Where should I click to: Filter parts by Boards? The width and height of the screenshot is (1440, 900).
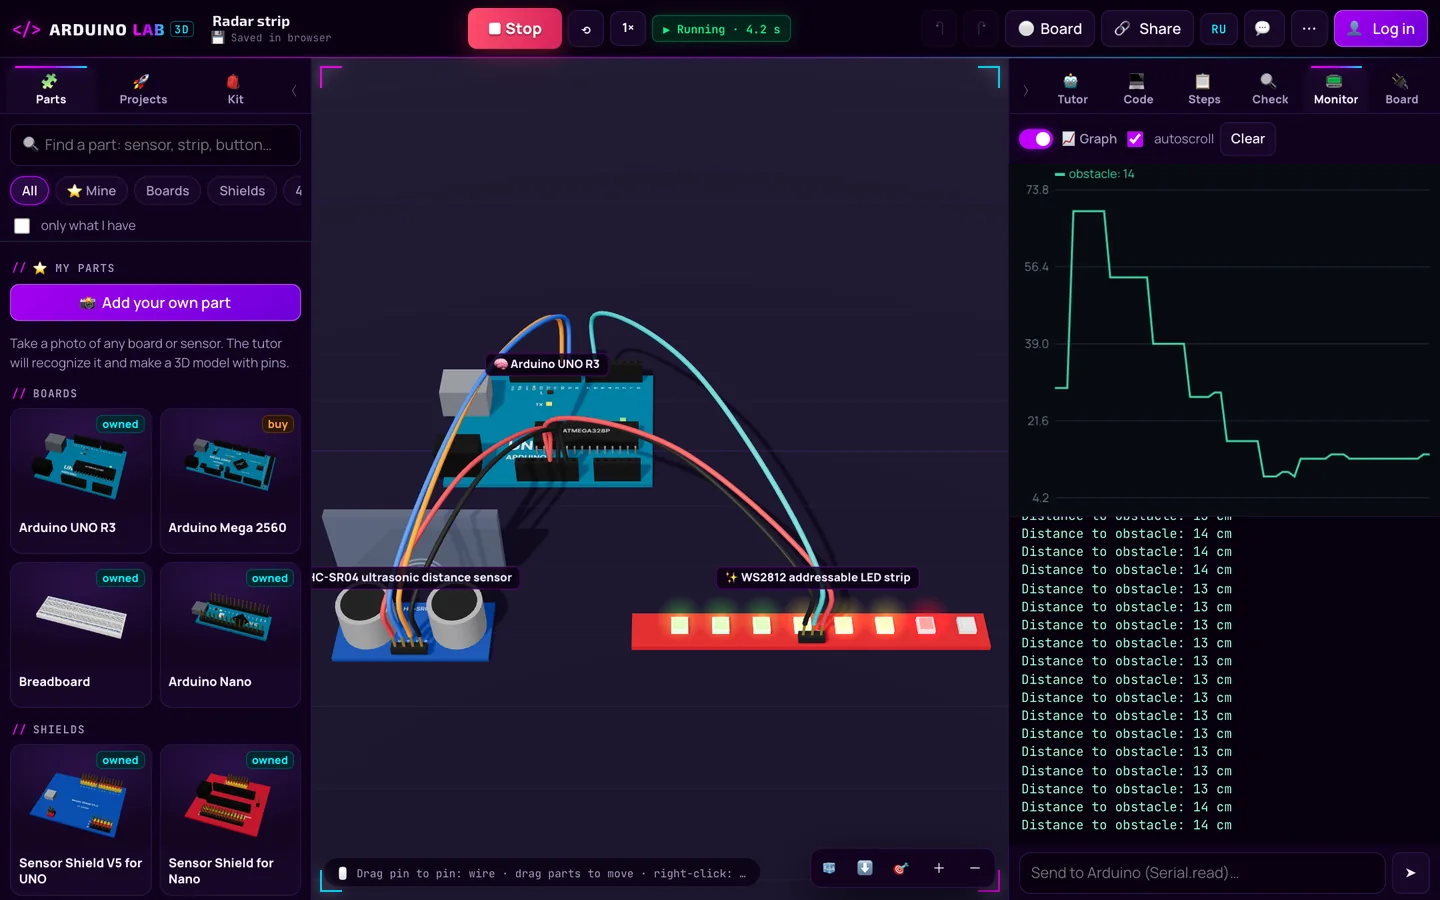click(167, 191)
